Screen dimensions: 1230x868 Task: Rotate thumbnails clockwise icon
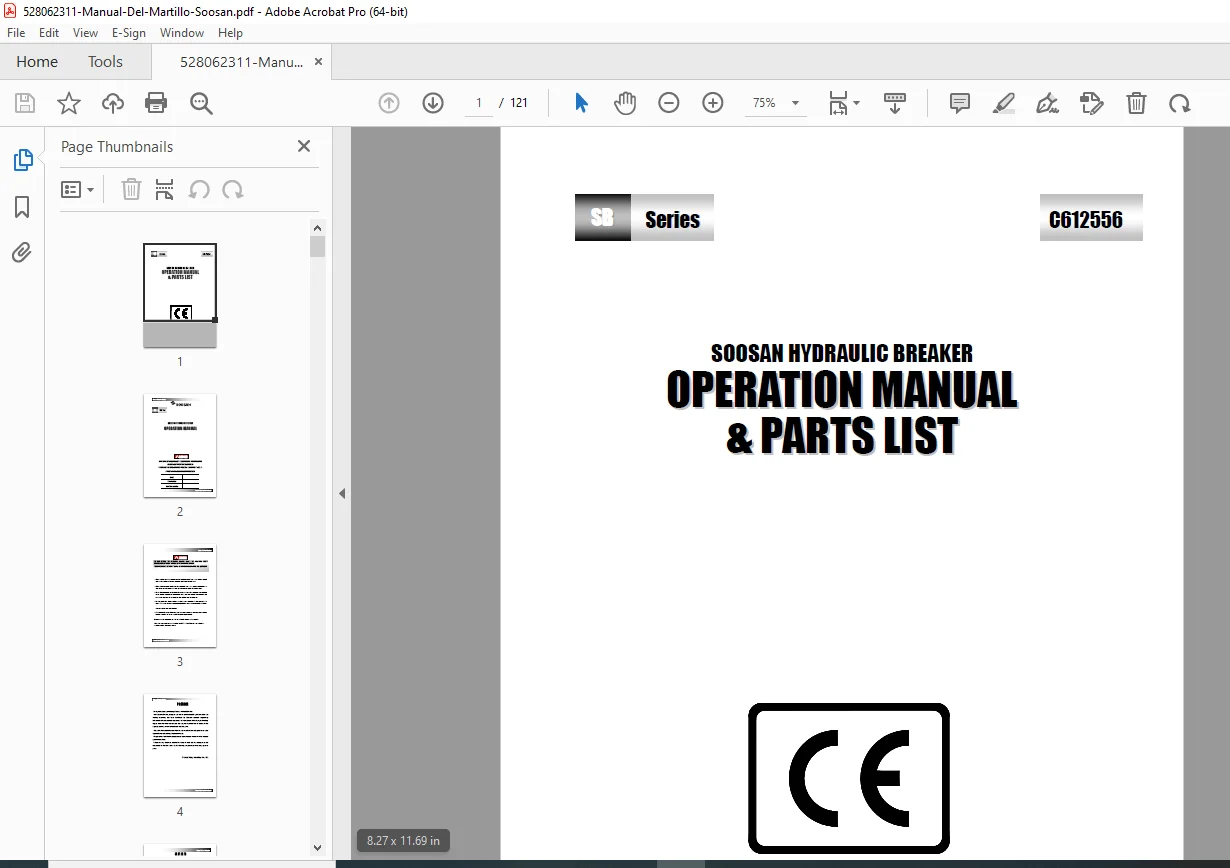[x=233, y=190]
